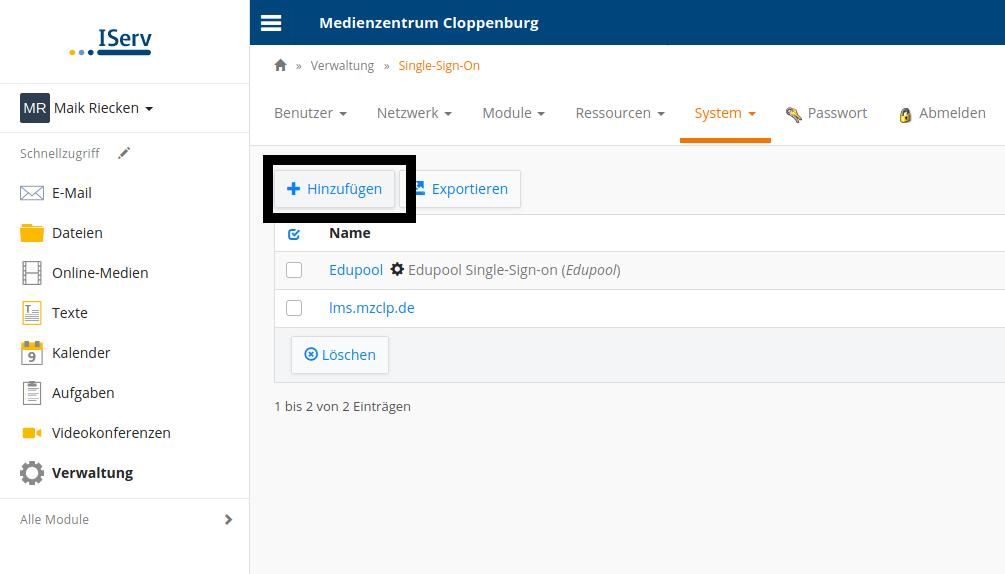Toggle the select-all checkbox in table header
Viewport: 1005px width, 574px height.
(x=294, y=234)
